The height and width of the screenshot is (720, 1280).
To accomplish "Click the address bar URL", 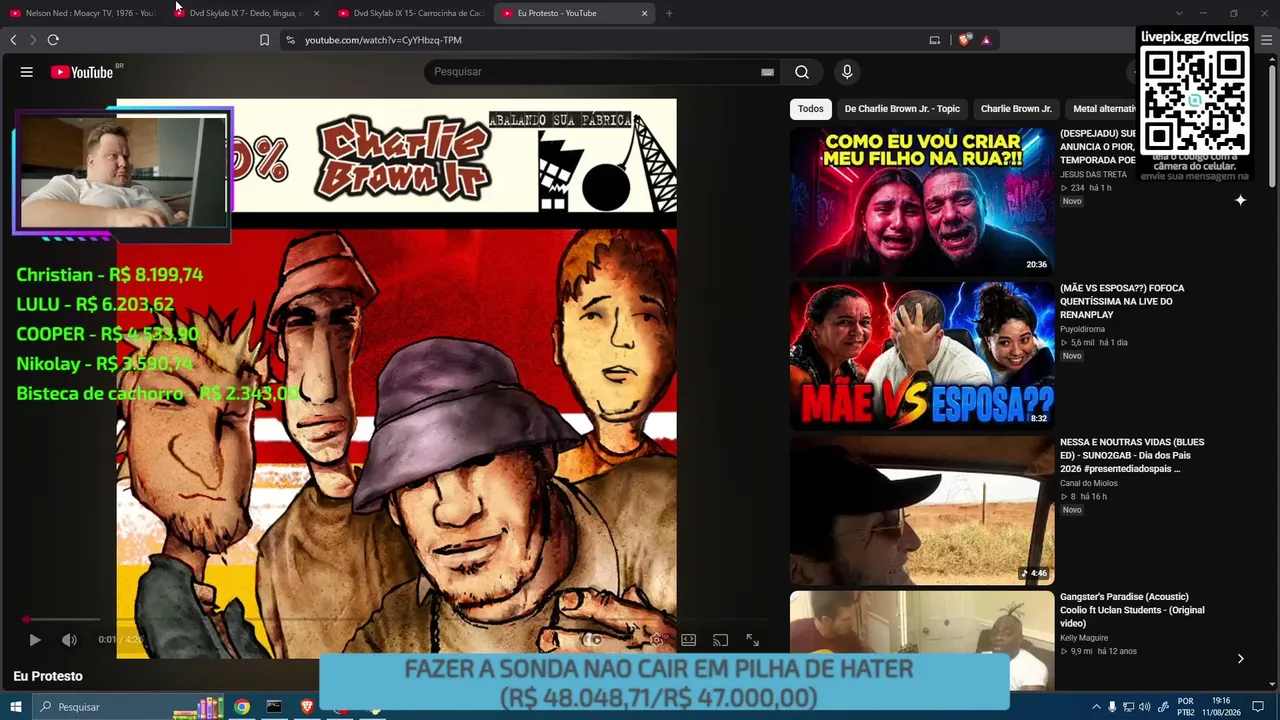I will pos(383,40).
